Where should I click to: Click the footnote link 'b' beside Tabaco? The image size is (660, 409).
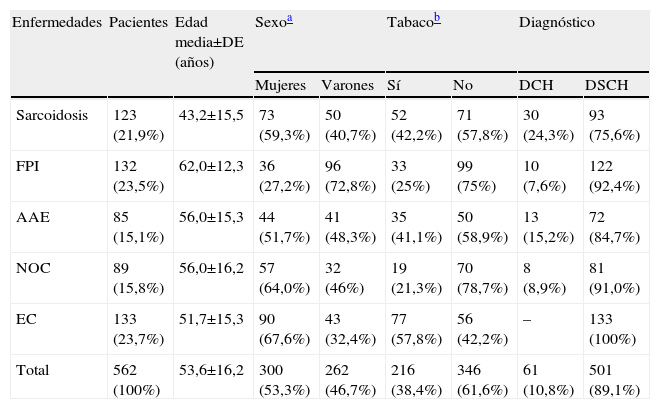pyautogui.click(x=437, y=20)
